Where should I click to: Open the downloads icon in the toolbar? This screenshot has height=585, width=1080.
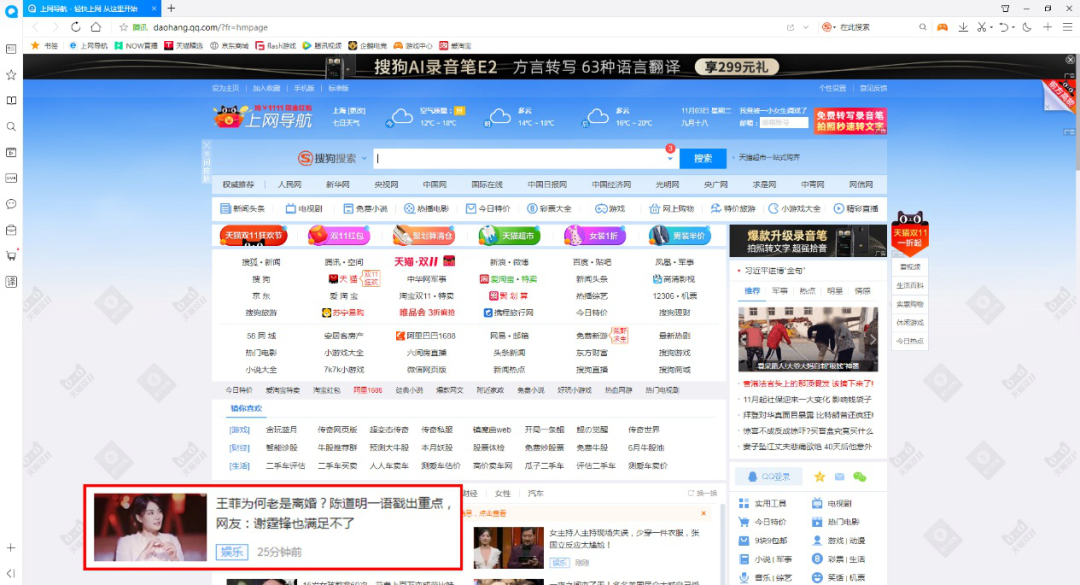pos(963,27)
